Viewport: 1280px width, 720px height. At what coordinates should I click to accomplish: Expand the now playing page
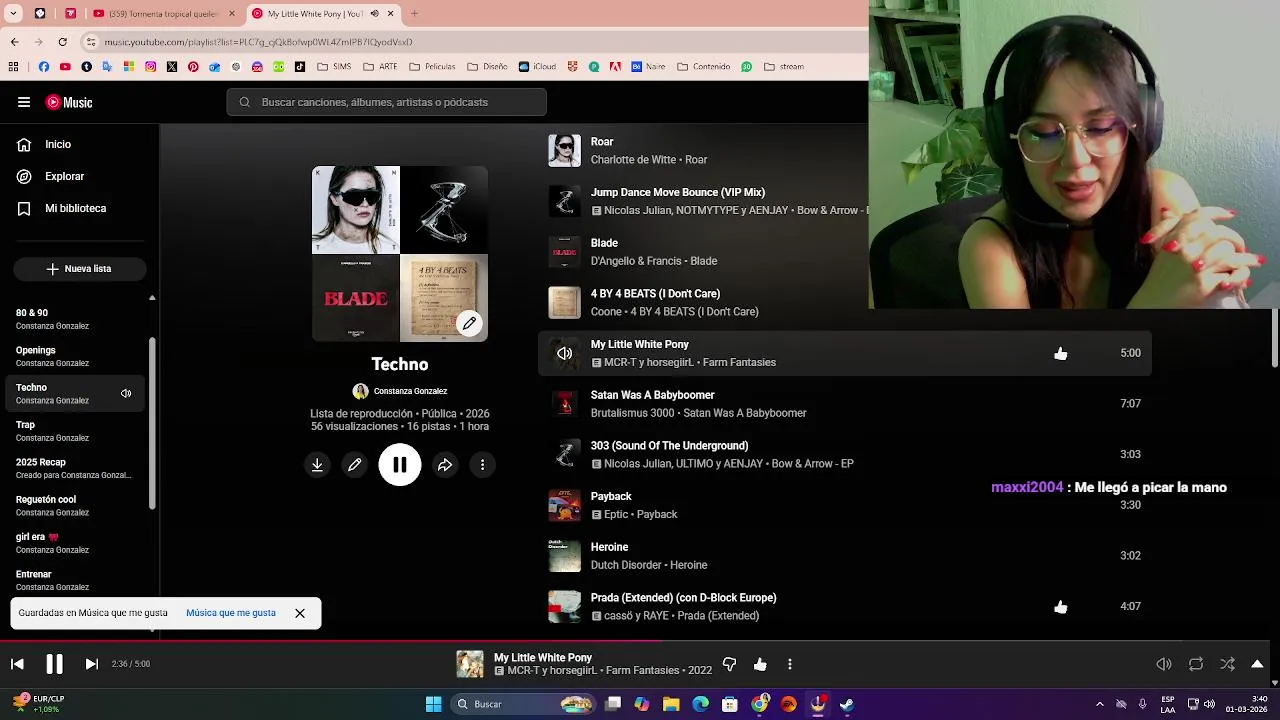(1257, 664)
